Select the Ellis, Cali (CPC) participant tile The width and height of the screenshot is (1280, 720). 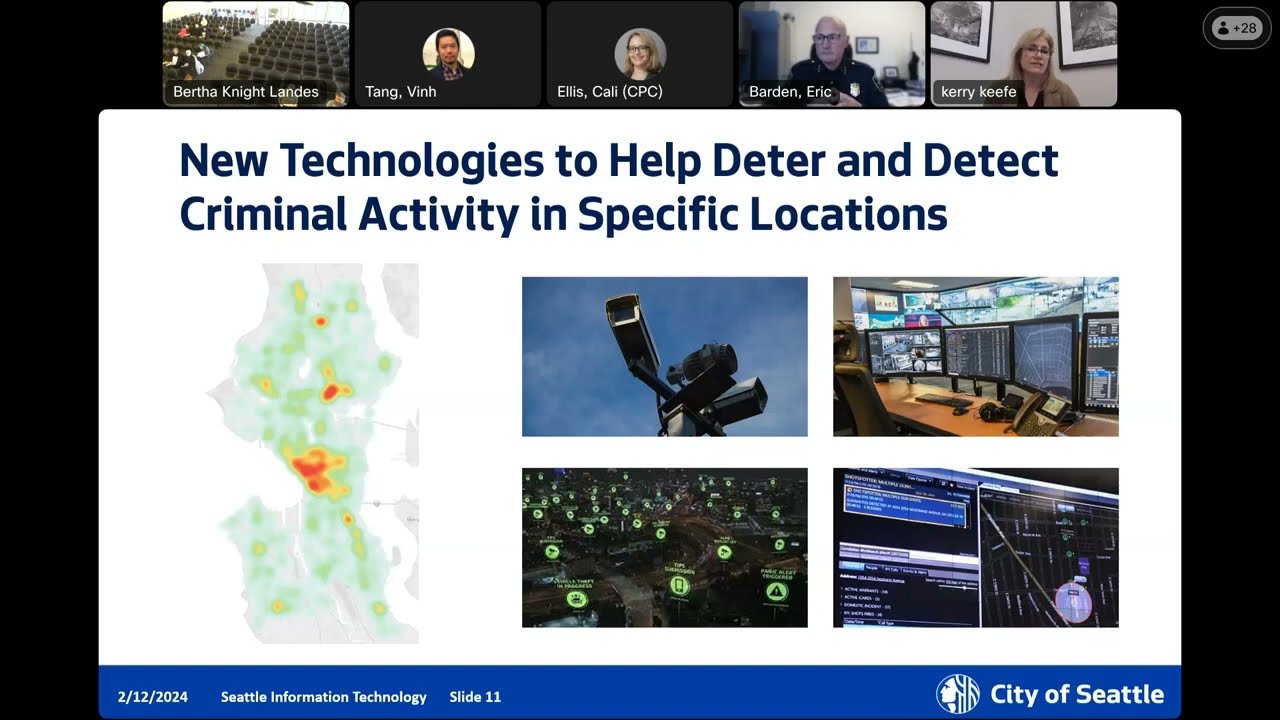[x=640, y=54]
